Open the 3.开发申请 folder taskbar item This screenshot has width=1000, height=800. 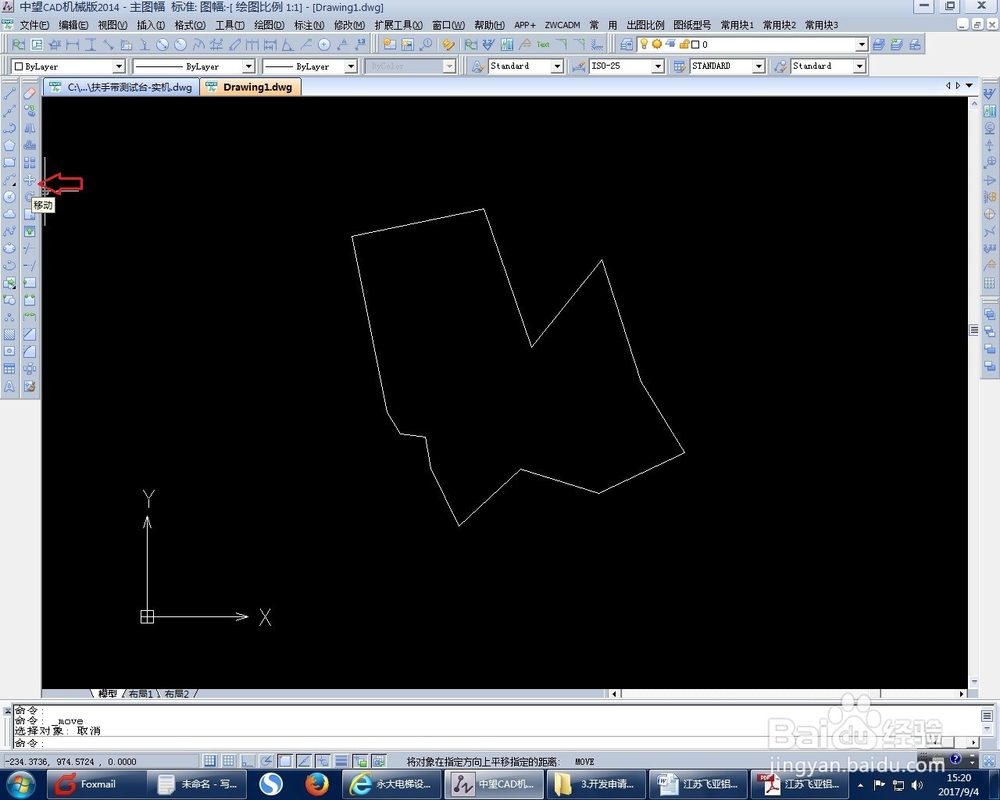point(595,784)
